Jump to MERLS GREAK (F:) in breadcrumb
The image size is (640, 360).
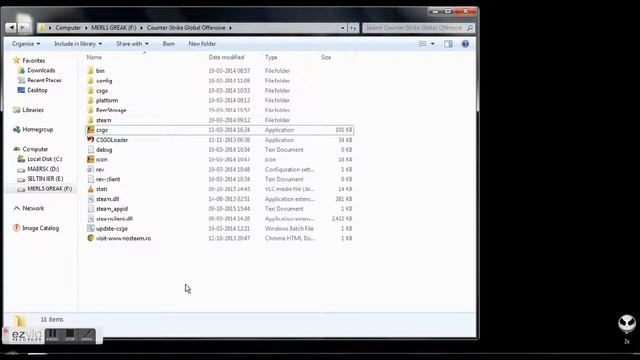(114, 28)
